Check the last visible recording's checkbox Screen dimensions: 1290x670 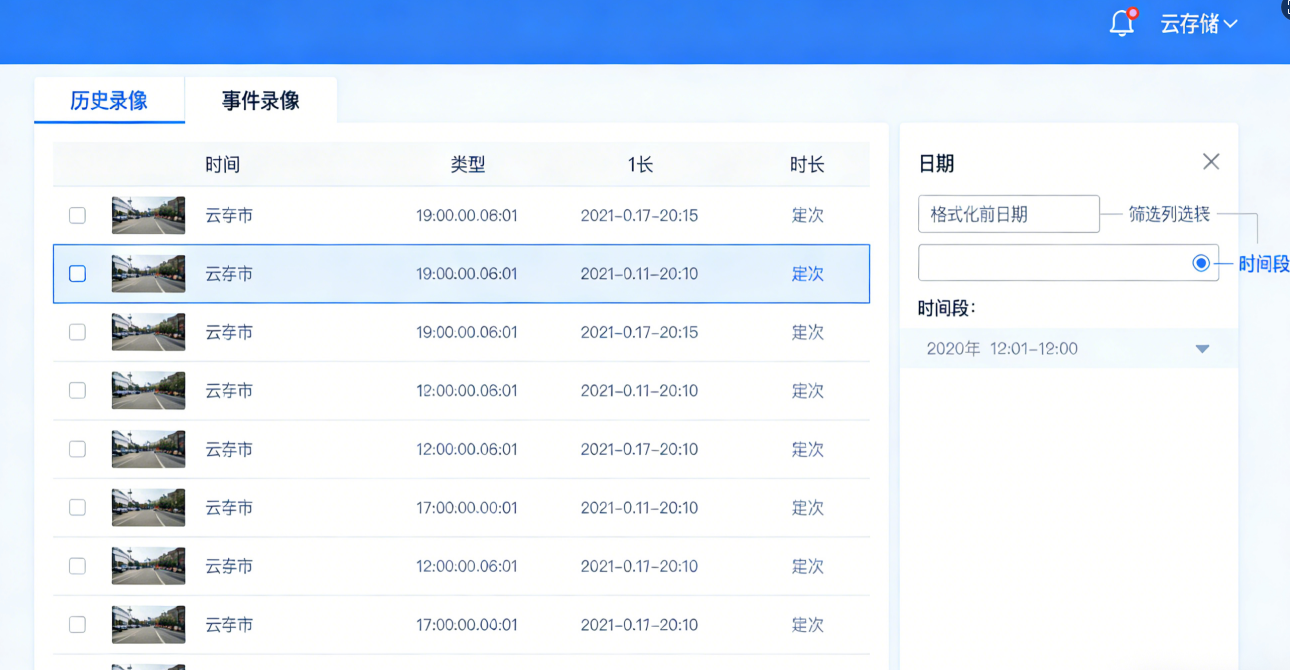77,624
